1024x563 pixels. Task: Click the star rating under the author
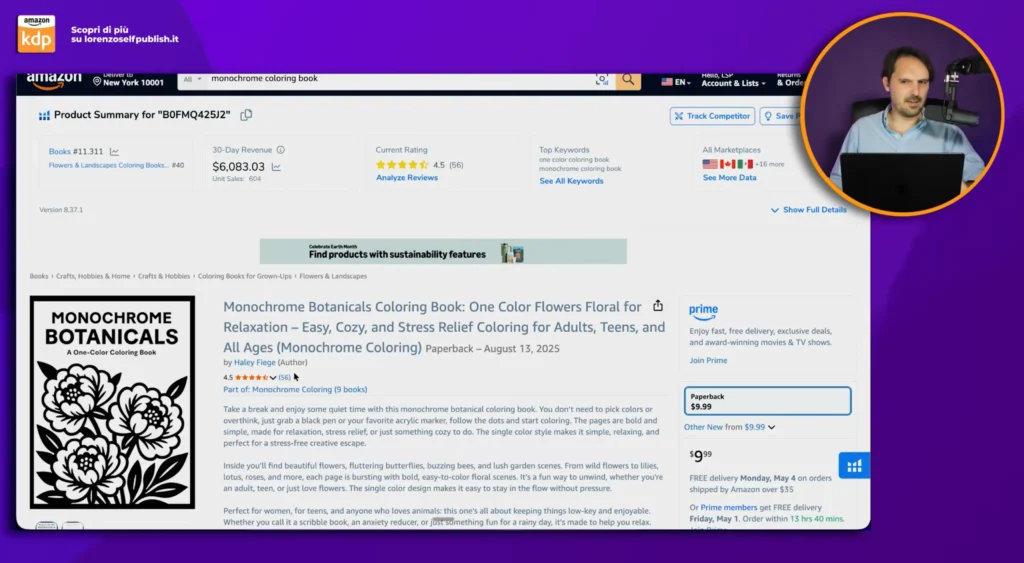251,378
